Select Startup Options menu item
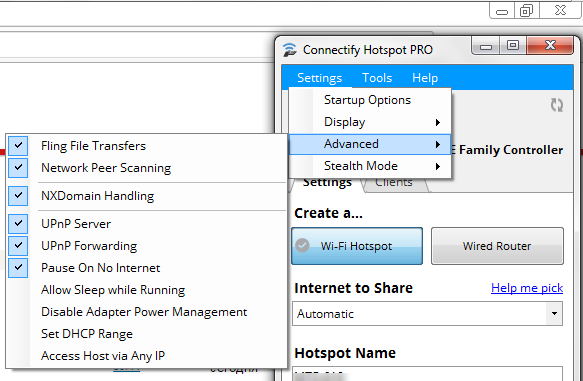This screenshot has width=583, height=381. (x=370, y=100)
